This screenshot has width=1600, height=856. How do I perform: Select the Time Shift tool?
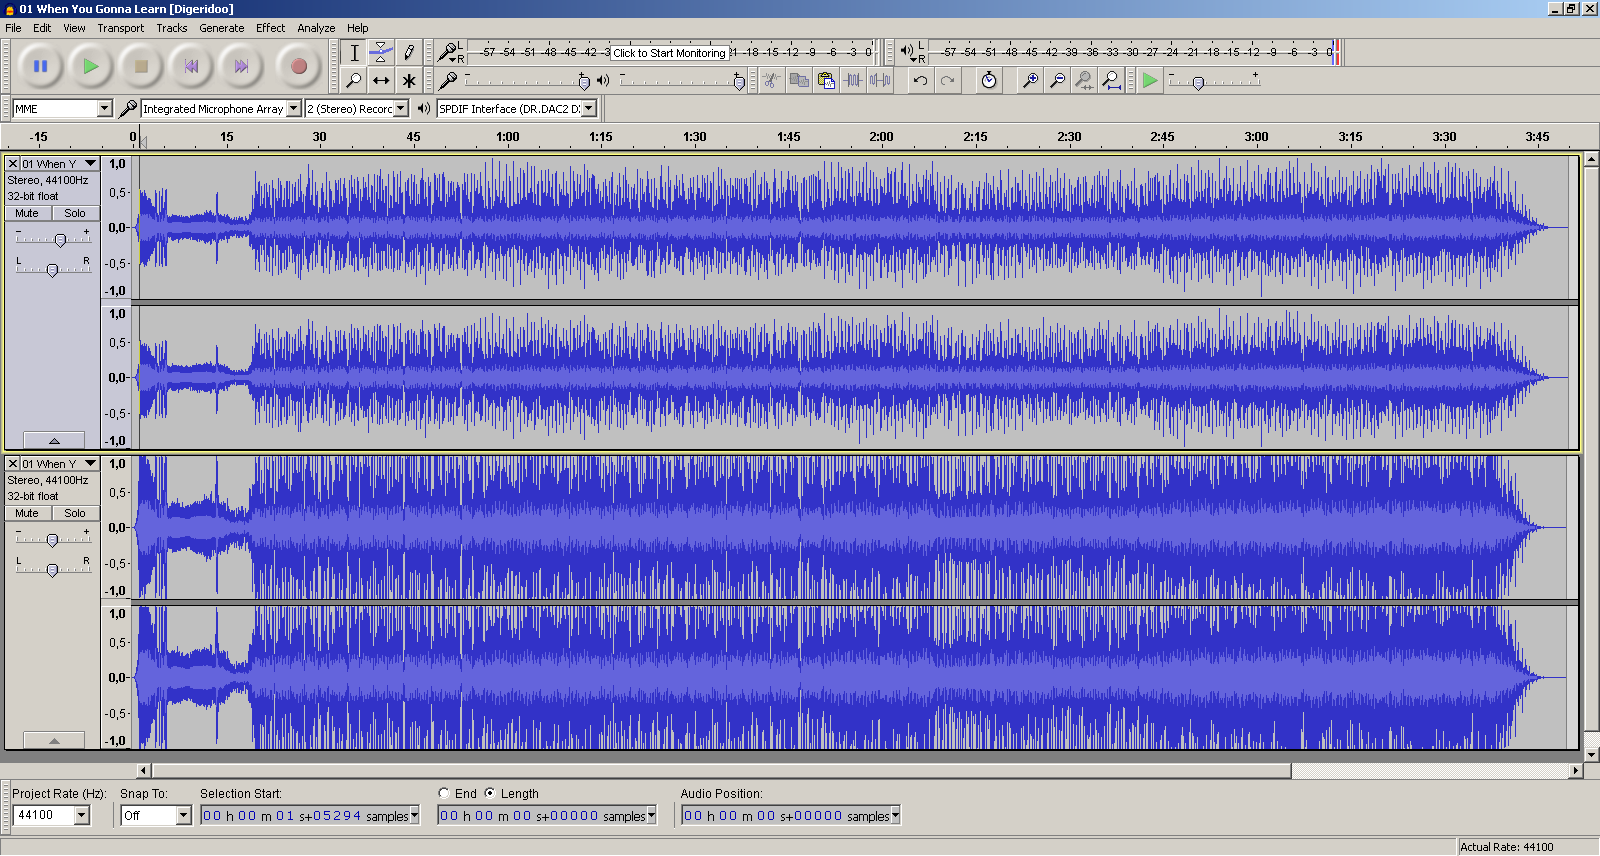(x=381, y=80)
